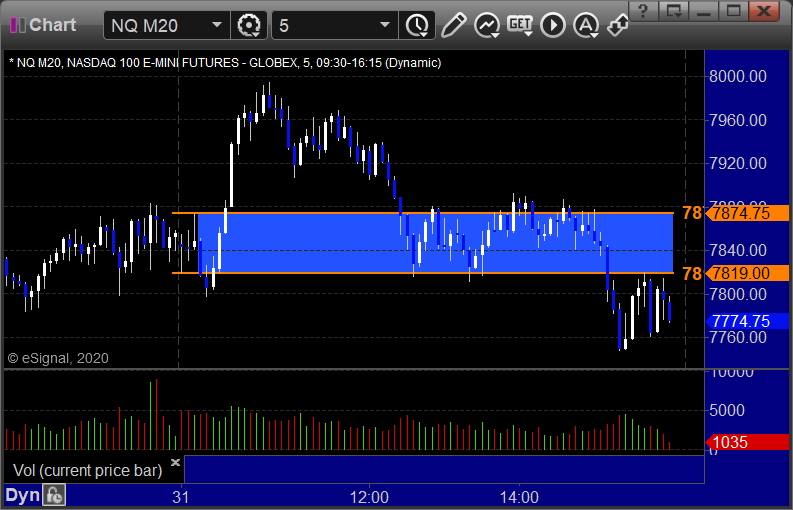The height and width of the screenshot is (510, 793).
Task: Start bar replay with play icon
Action: click(552, 25)
